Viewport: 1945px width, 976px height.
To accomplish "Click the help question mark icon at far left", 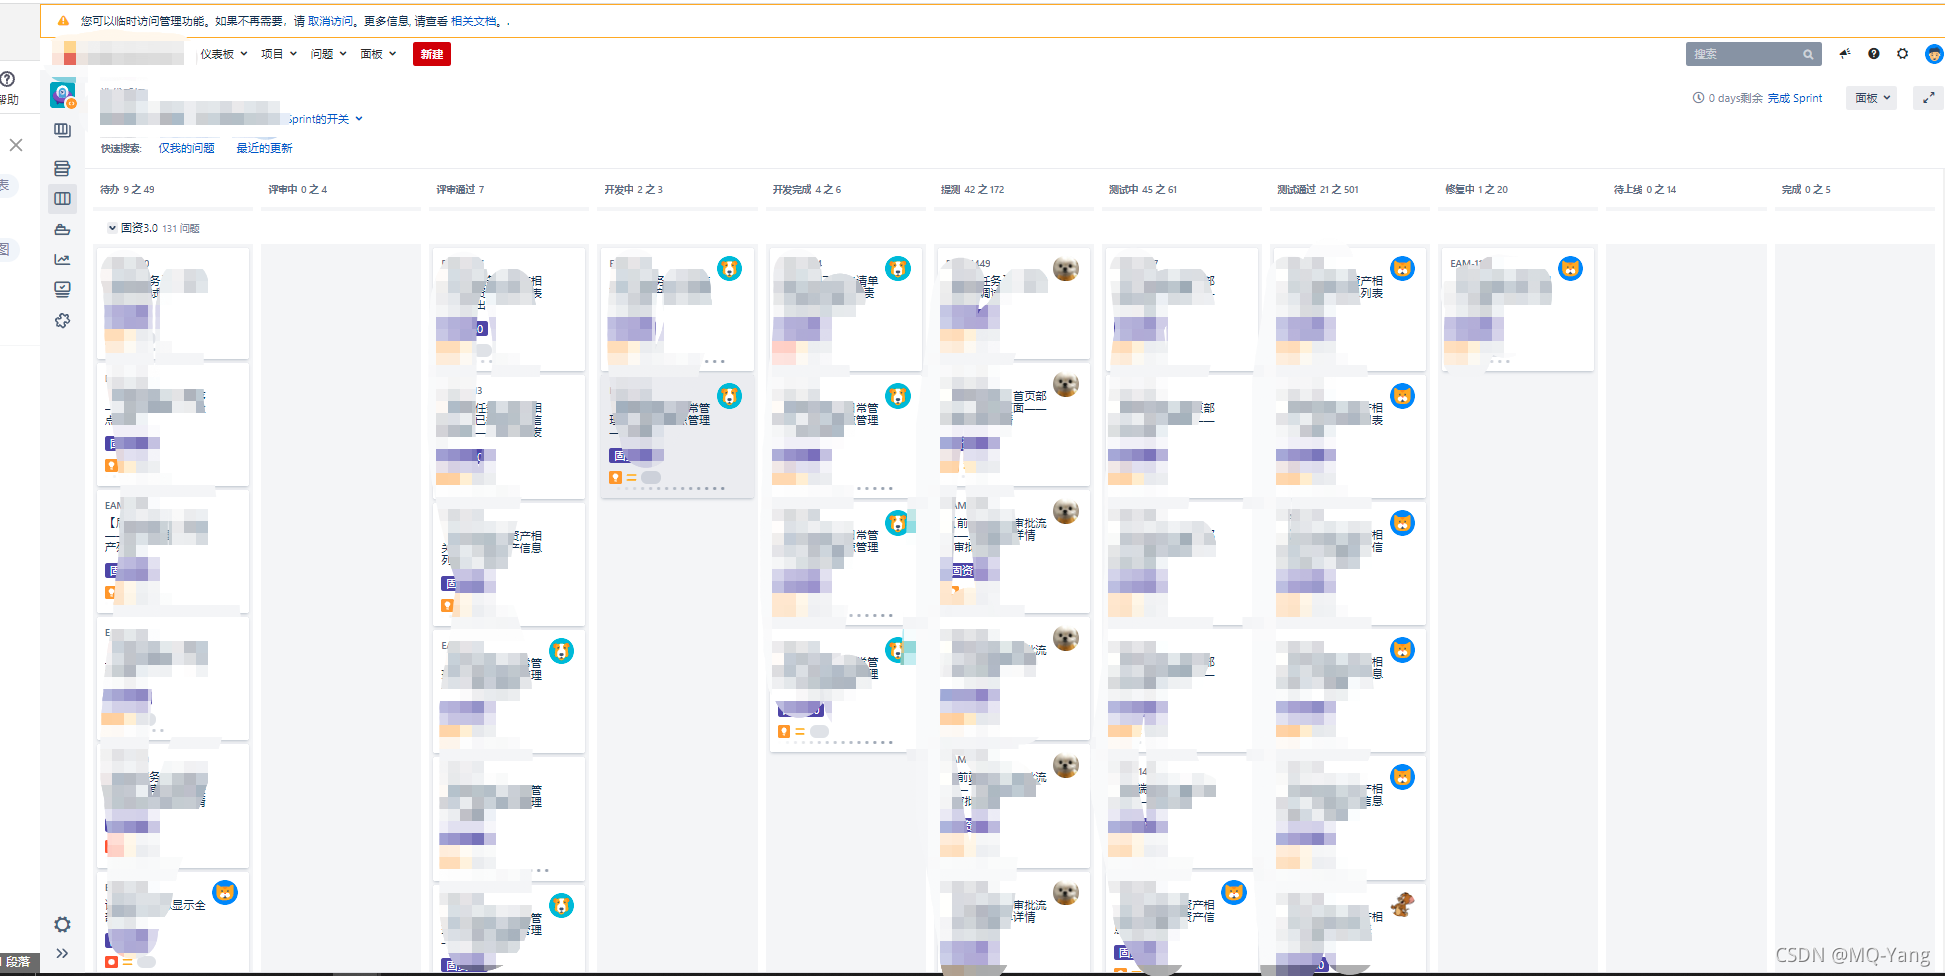I will coord(7,79).
